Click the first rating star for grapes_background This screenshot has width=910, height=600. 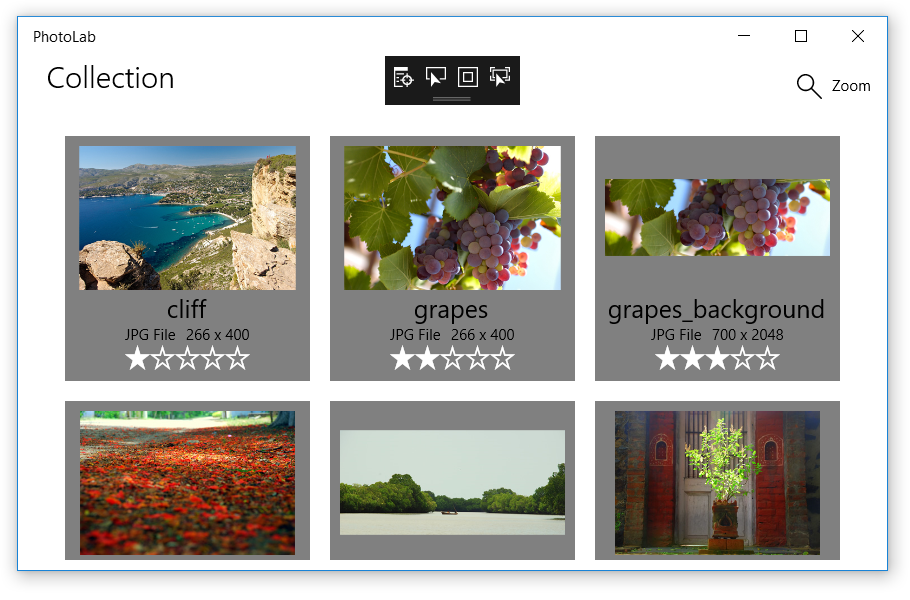pyautogui.click(x=667, y=357)
